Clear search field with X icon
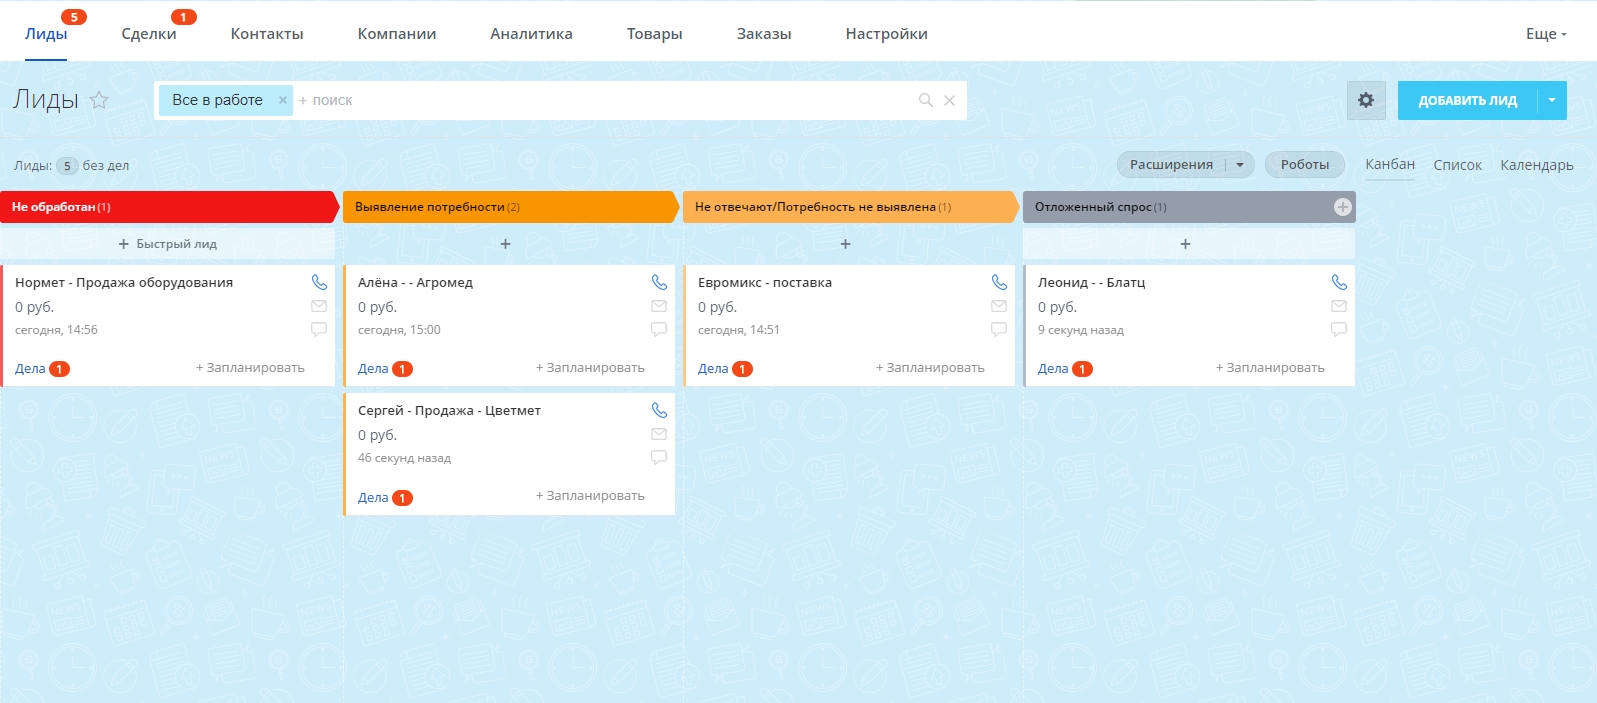This screenshot has height=703, width=1597. 950,100
